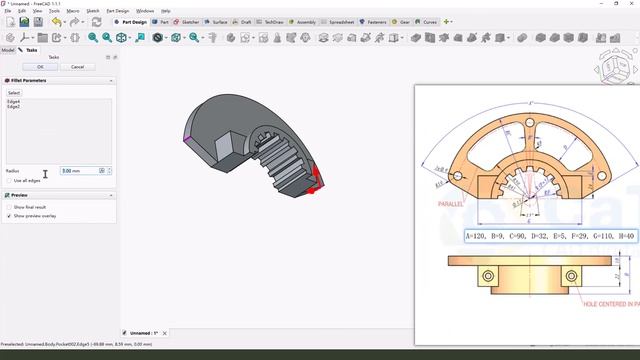Click the Save document icon

coord(38,22)
